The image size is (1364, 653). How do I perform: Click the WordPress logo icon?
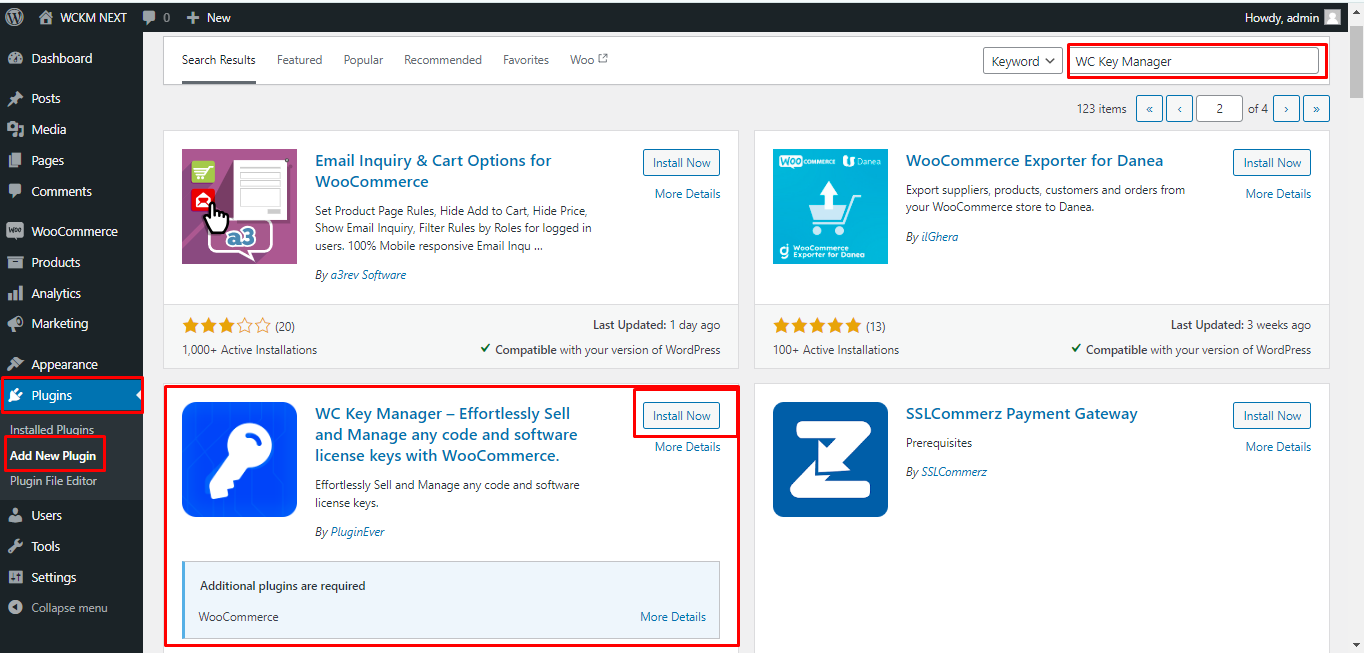tap(14, 17)
